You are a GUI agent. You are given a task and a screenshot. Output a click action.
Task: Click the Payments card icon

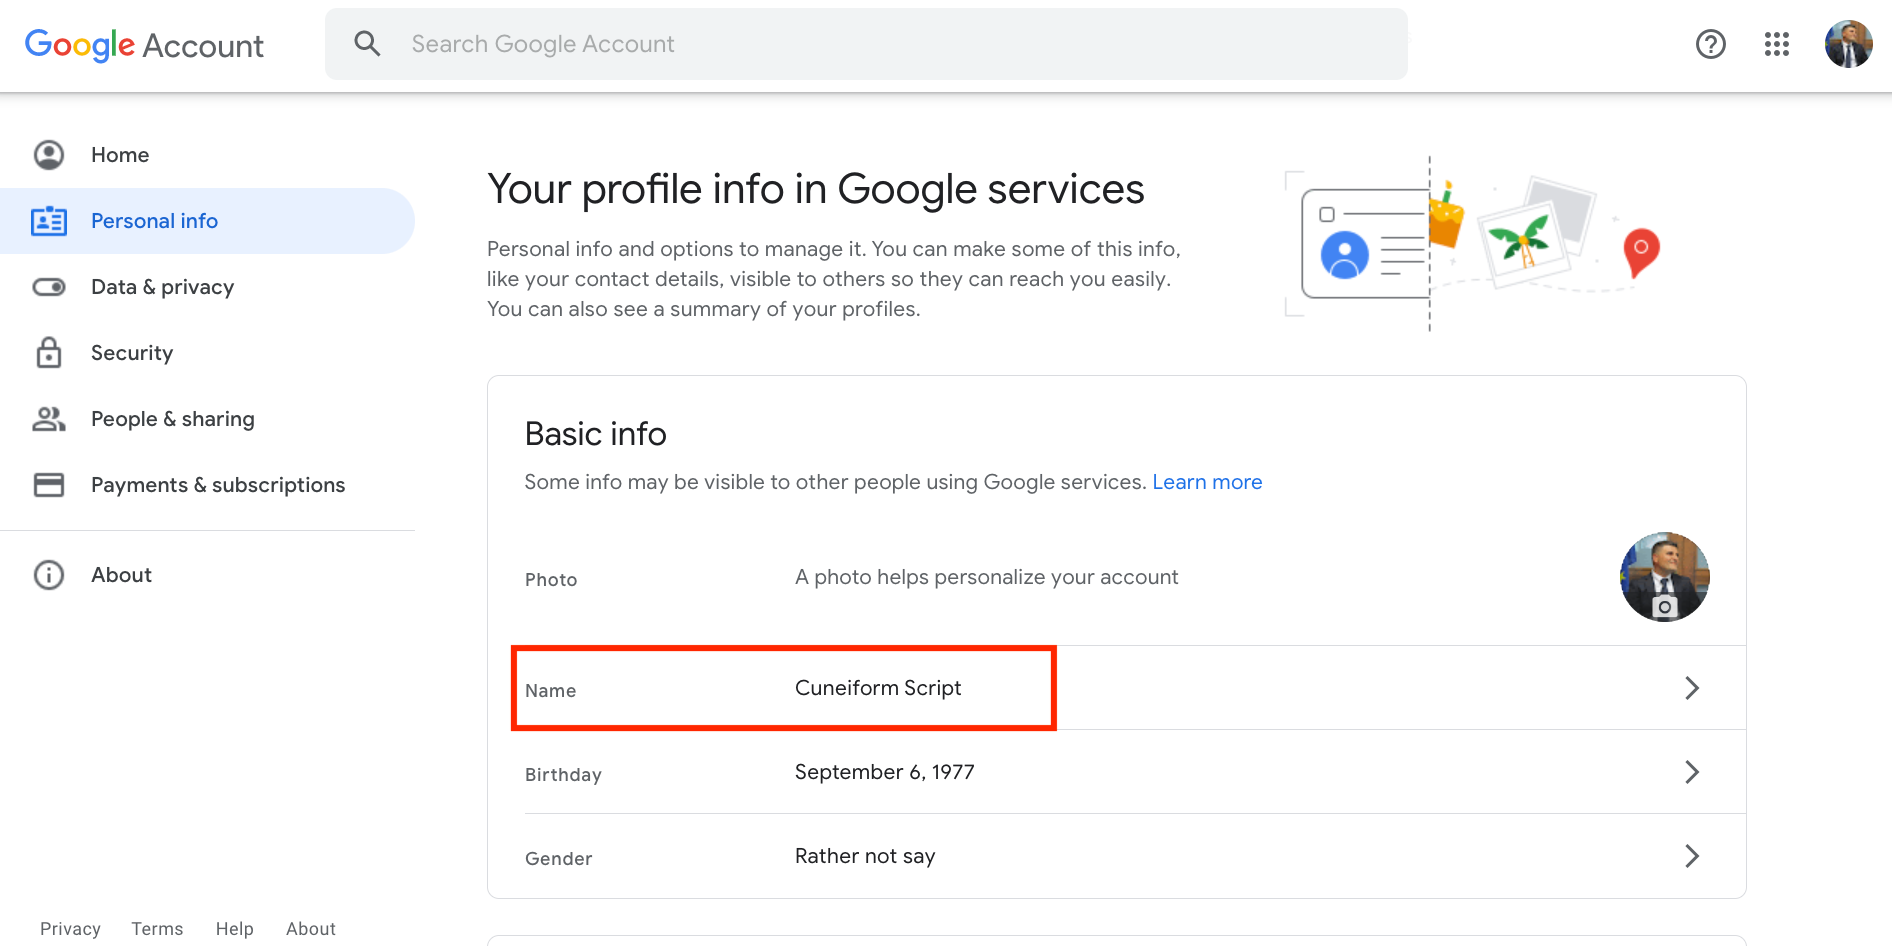[x=49, y=485]
